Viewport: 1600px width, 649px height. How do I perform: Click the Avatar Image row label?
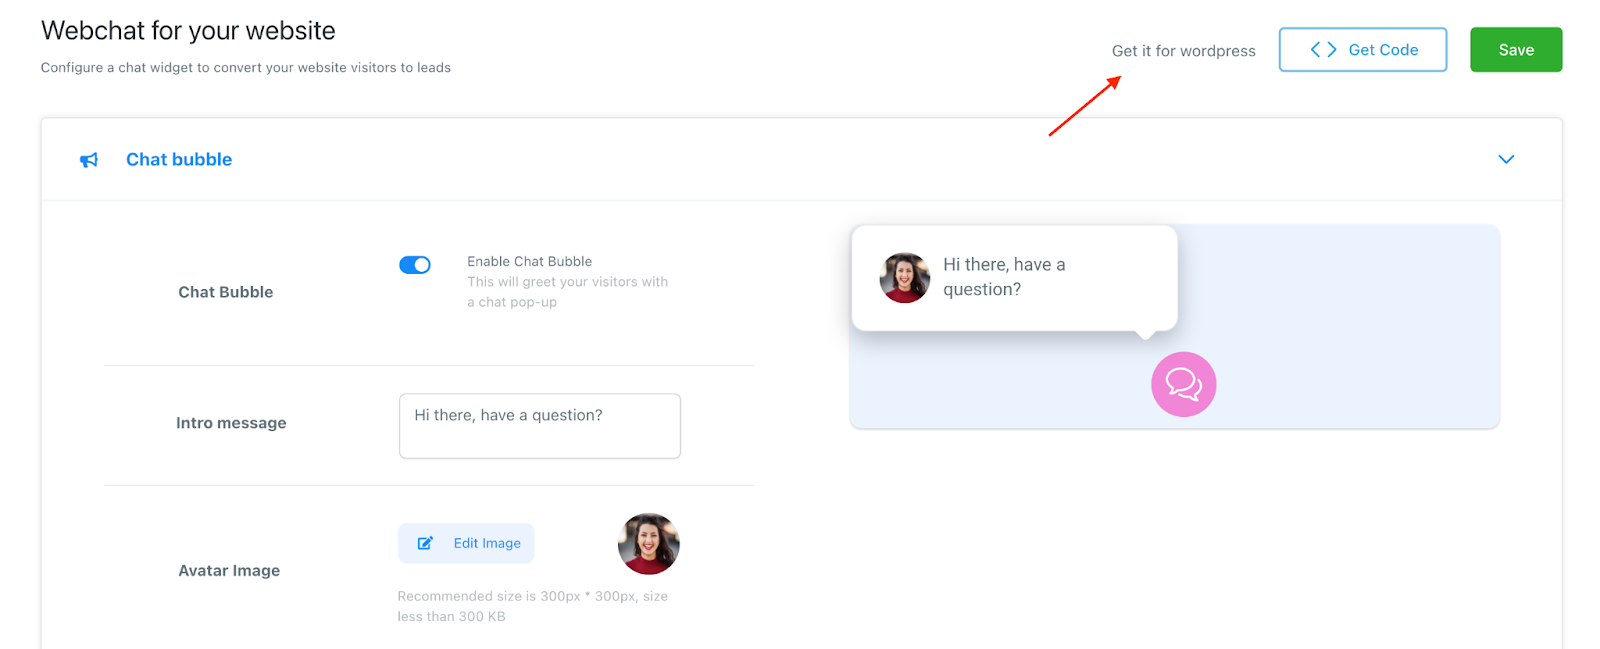tap(229, 571)
